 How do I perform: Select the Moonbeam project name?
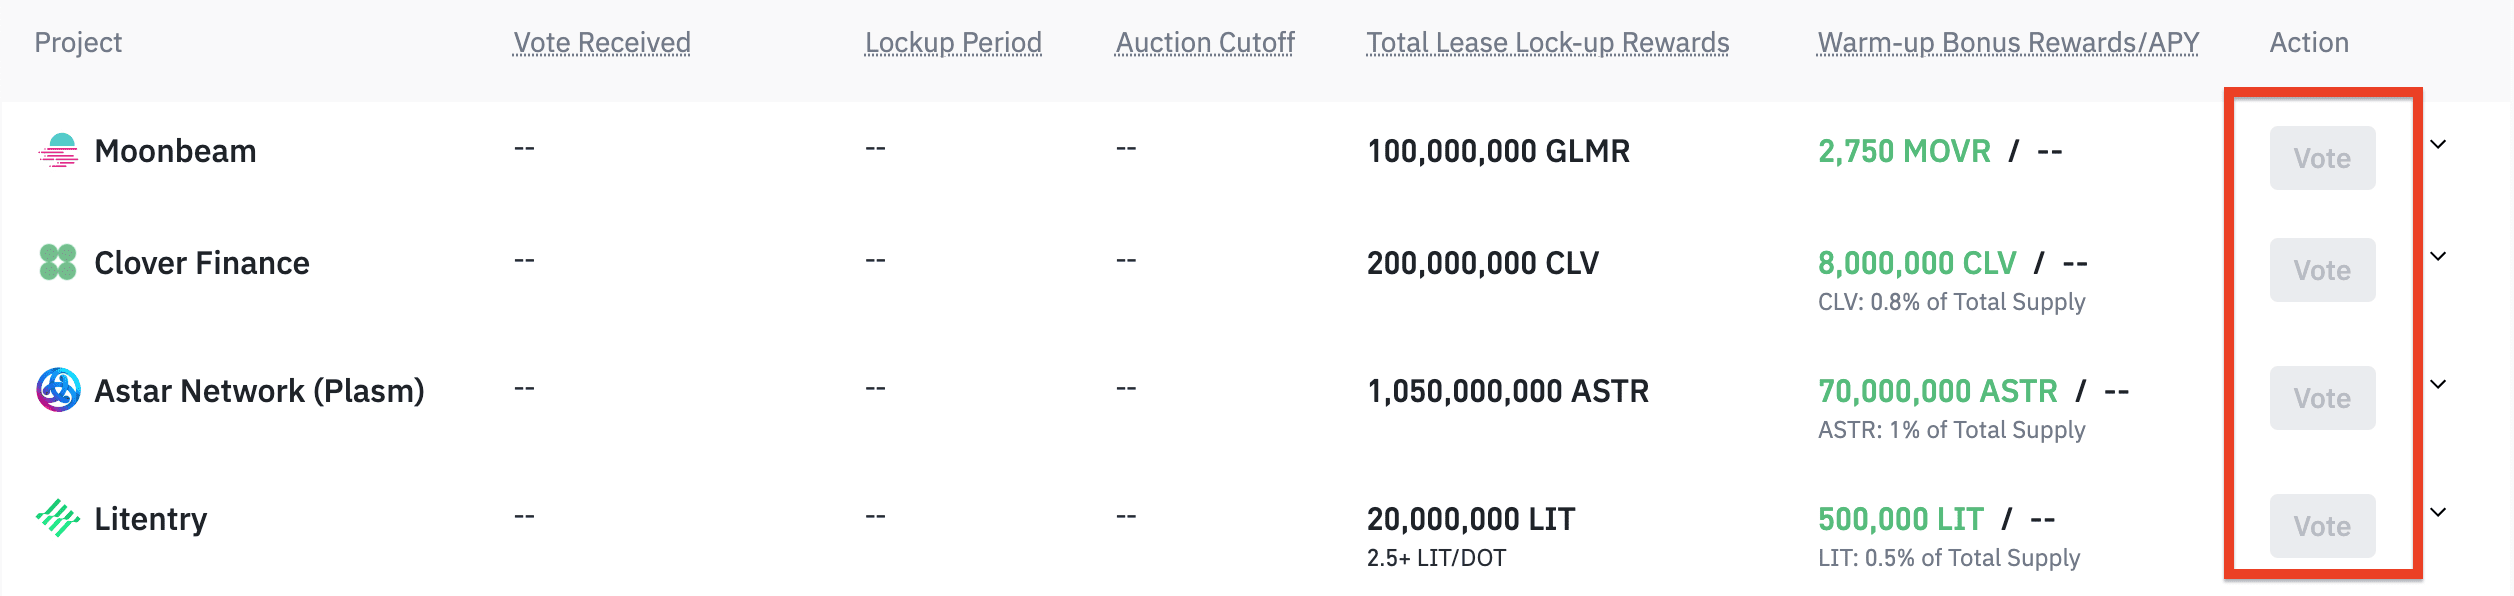(x=175, y=151)
